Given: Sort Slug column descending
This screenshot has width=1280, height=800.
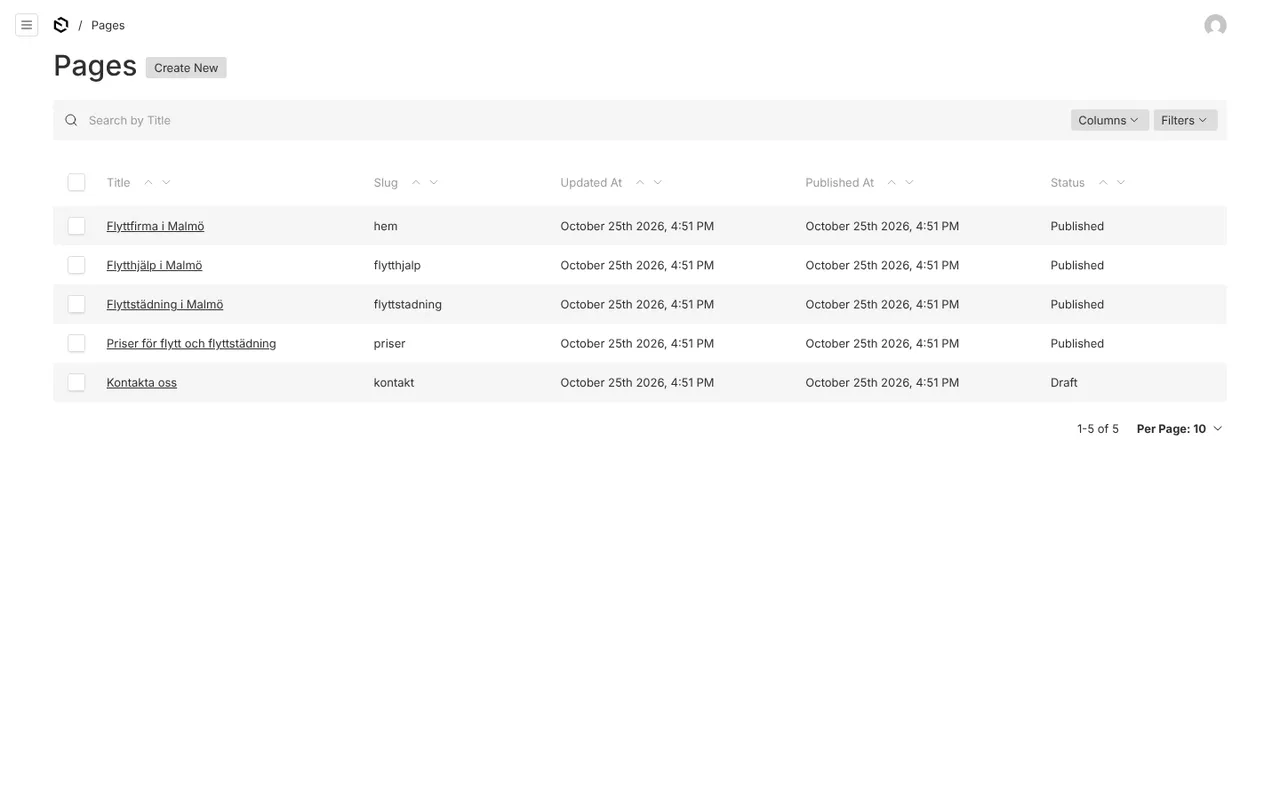Looking at the screenshot, I should tap(434, 182).
